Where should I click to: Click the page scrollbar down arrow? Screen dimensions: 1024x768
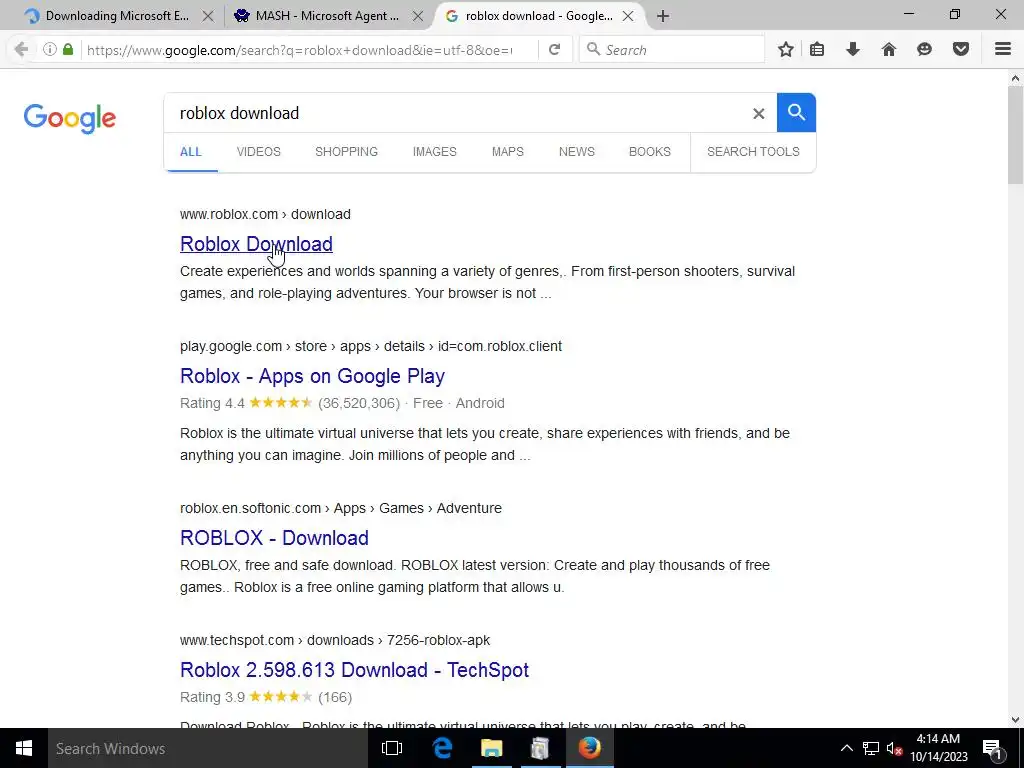point(1015,720)
